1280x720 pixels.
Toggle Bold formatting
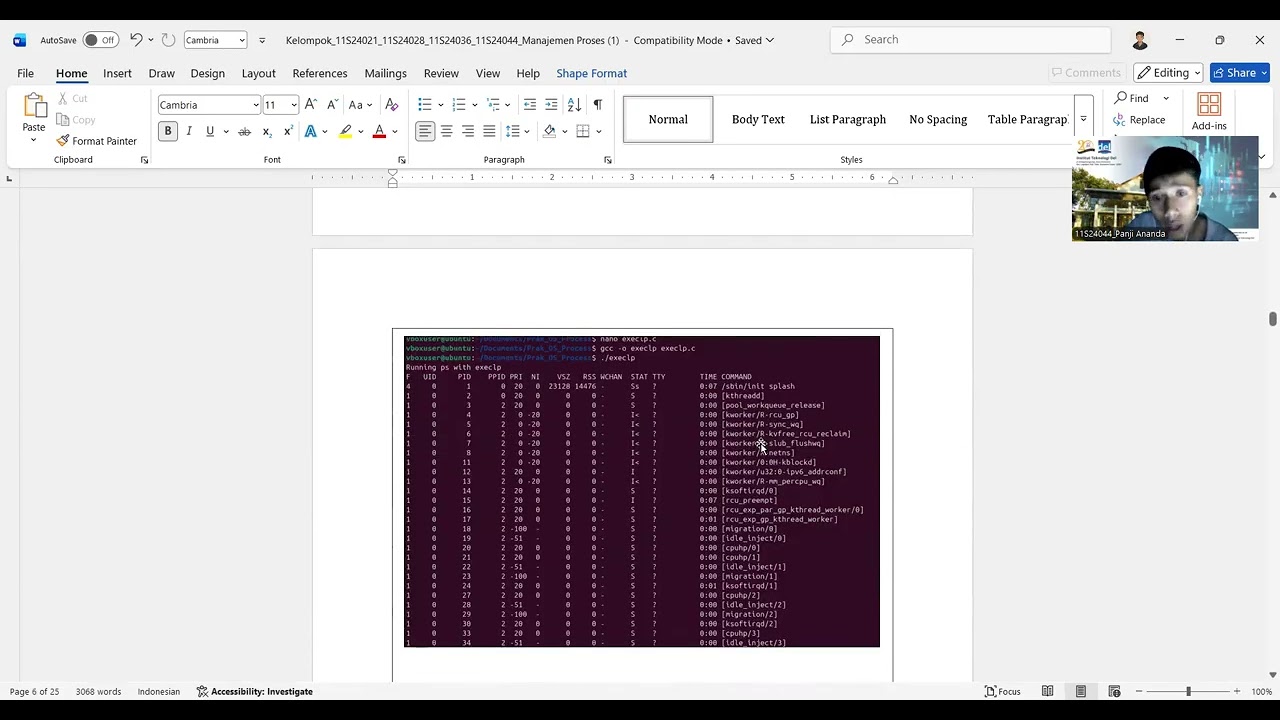click(168, 131)
